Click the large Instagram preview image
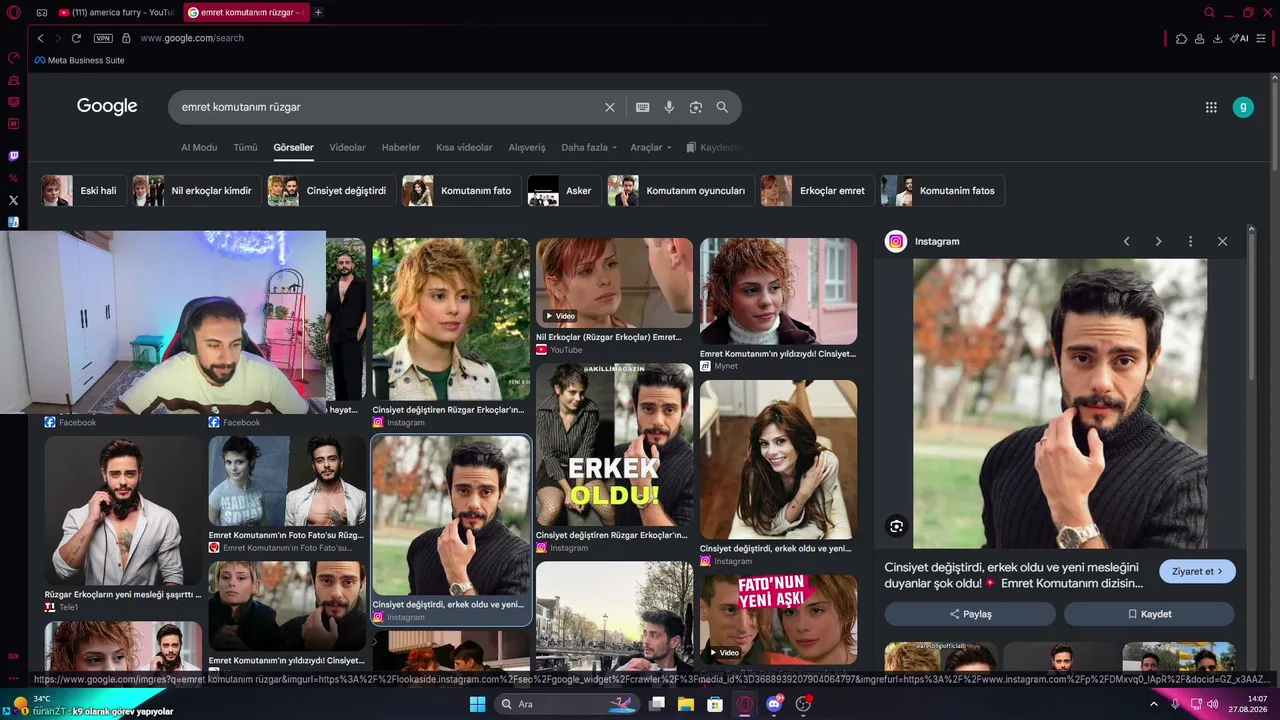1280x720 pixels. [x=1060, y=404]
